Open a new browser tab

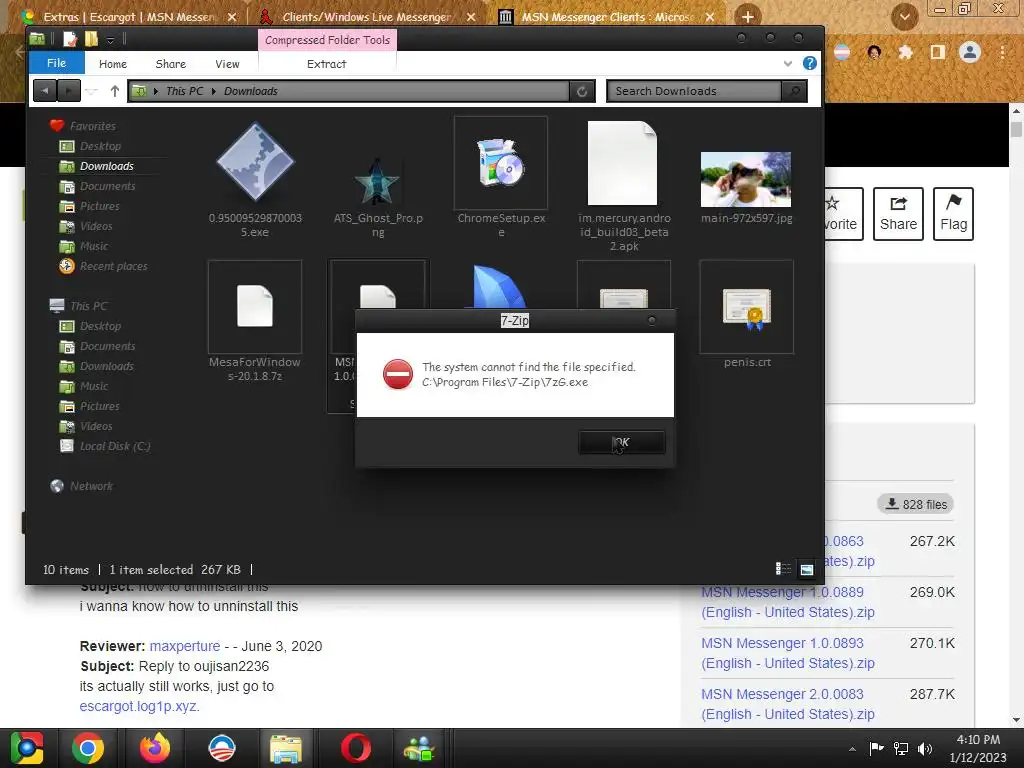748,17
